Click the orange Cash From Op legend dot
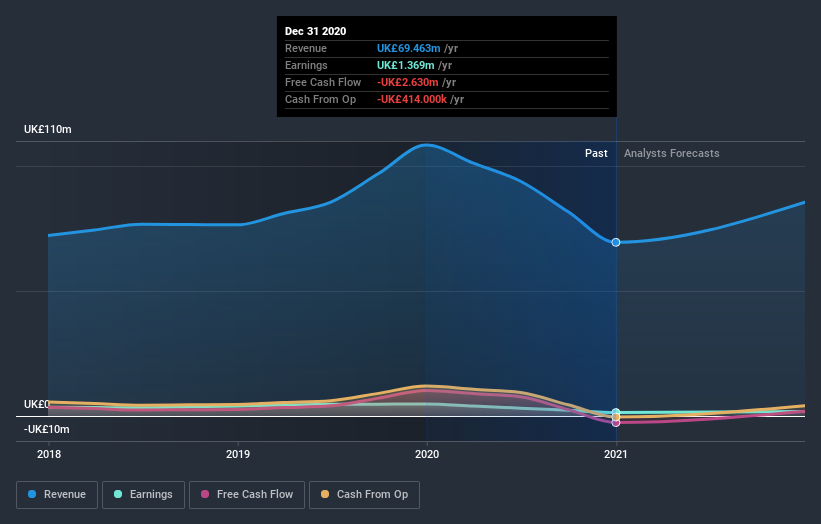This screenshot has height=524, width=821. click(325, 494)
